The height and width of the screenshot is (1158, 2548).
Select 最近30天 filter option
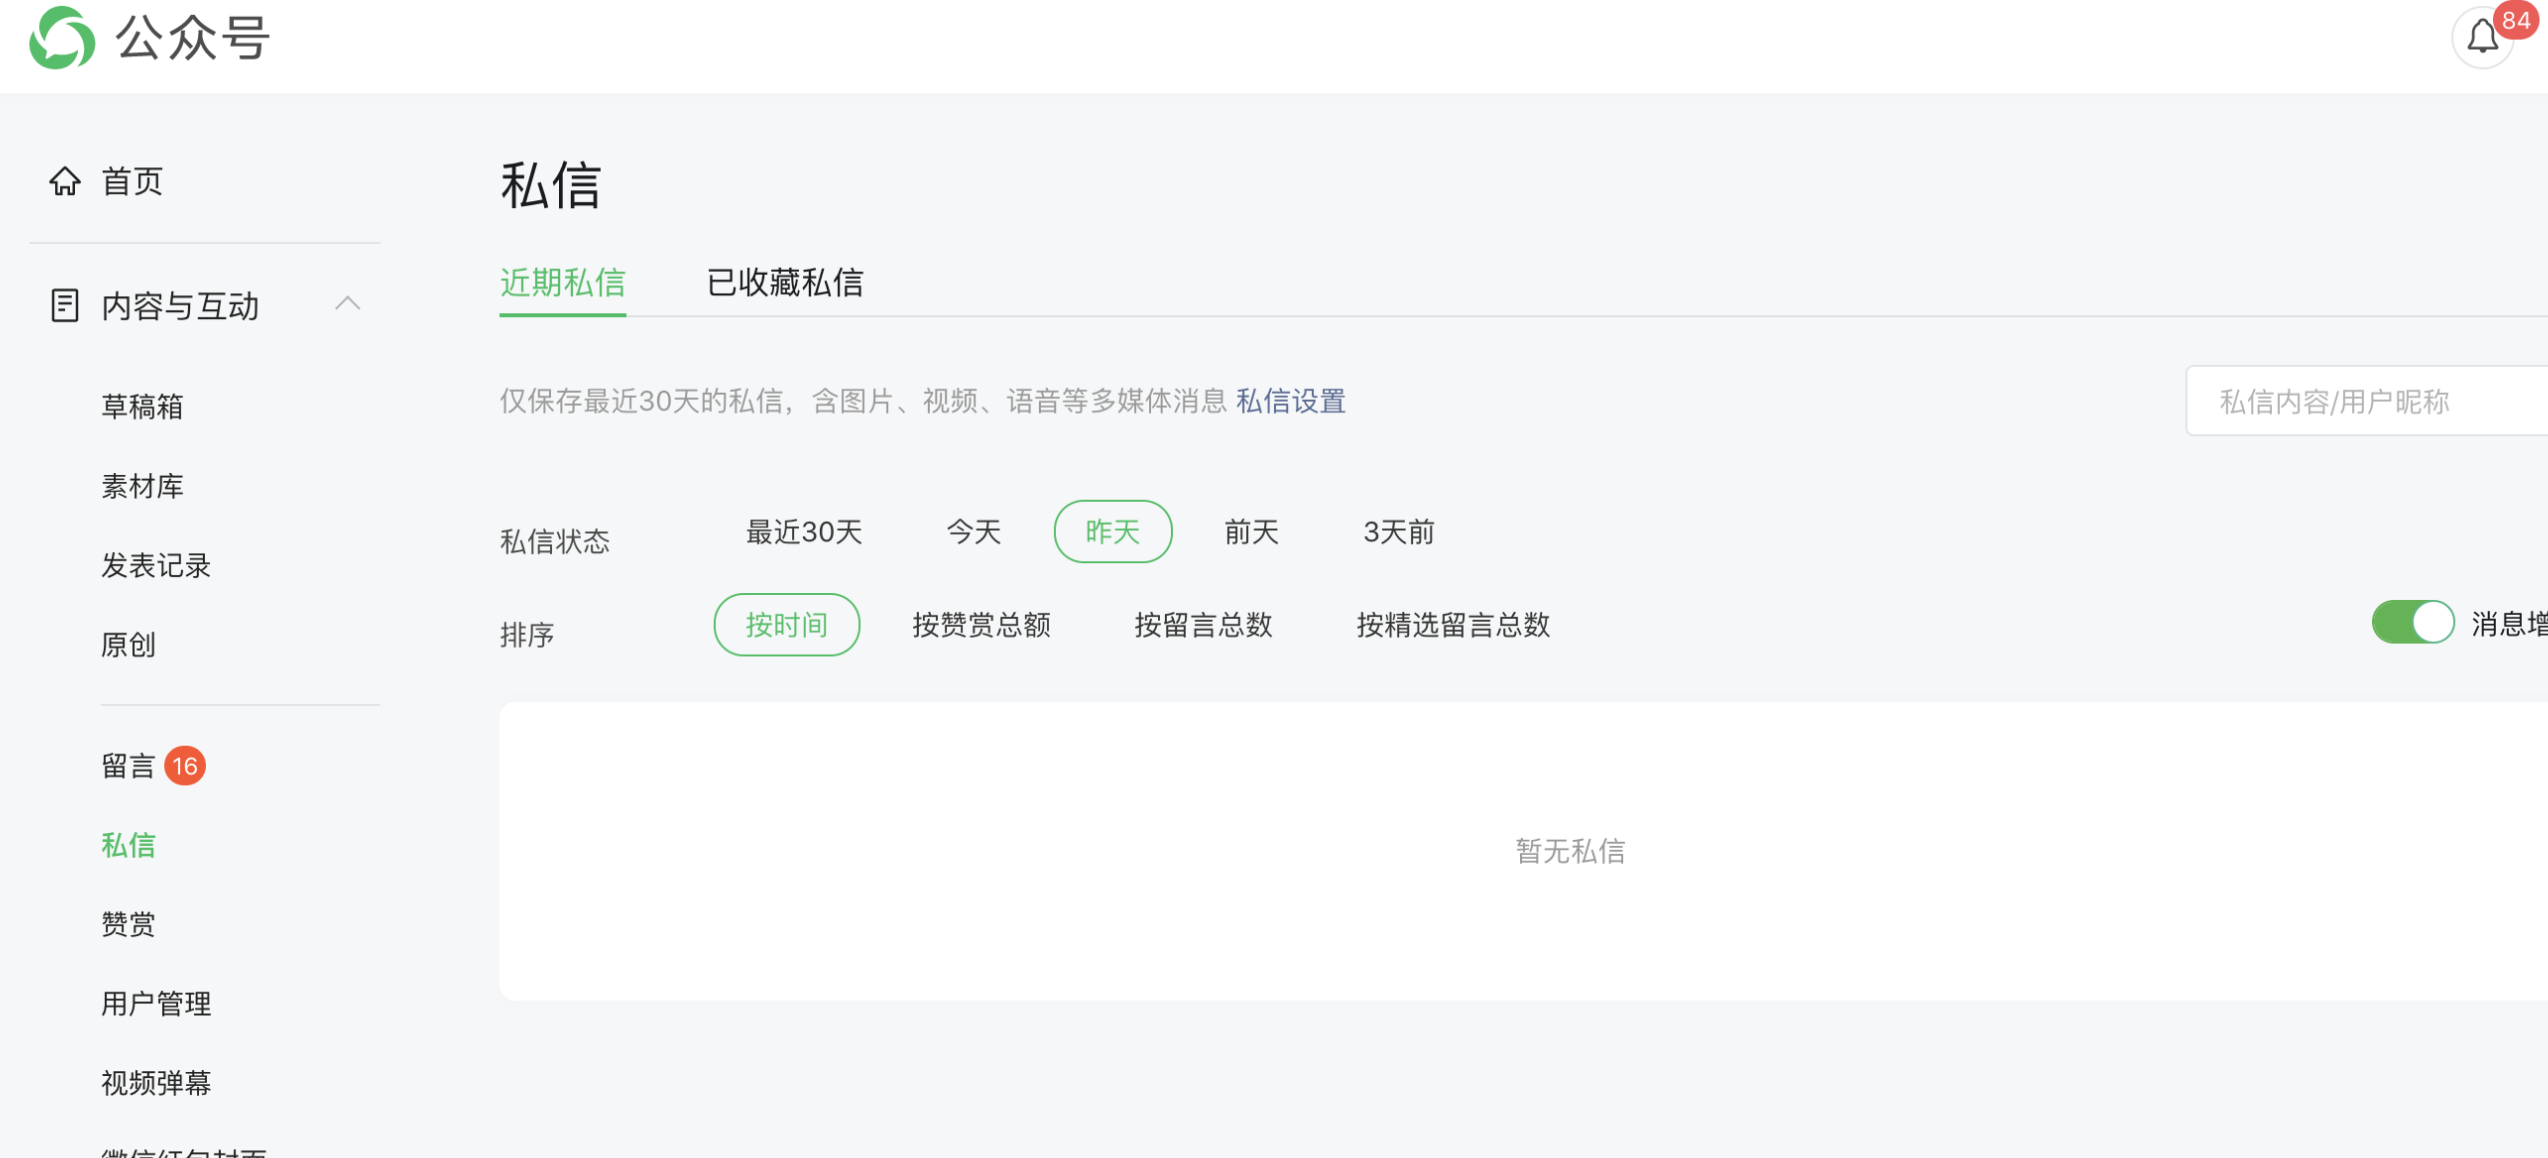[803, 531]
